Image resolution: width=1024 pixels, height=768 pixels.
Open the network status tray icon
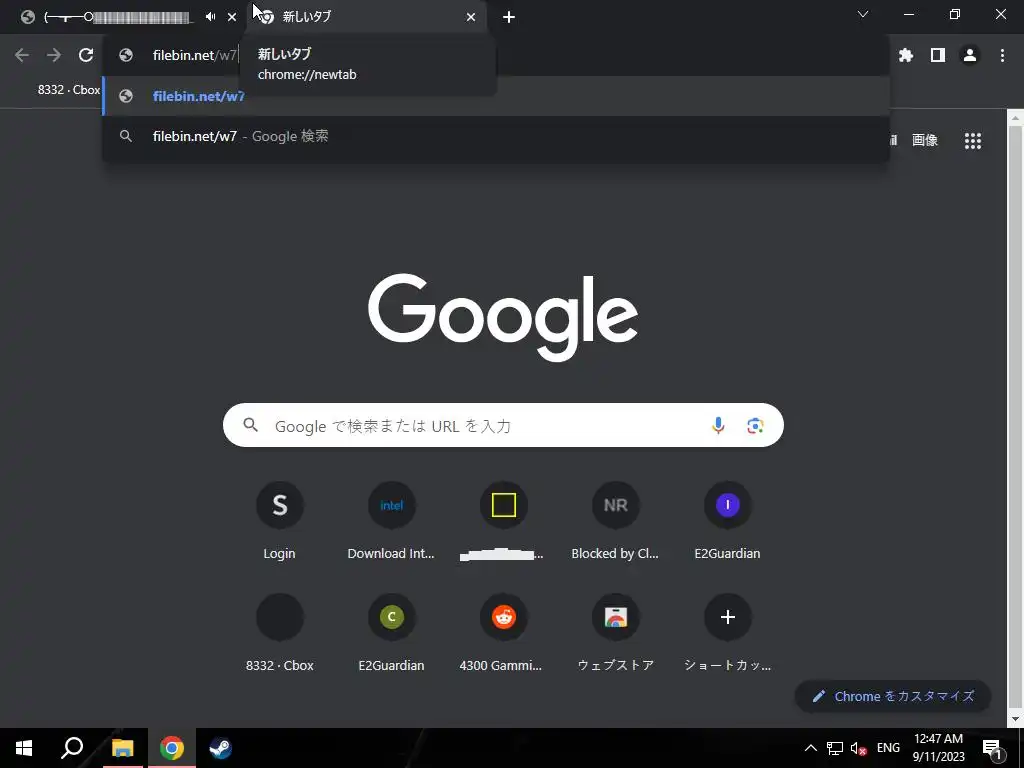click(x=835, y=748)
